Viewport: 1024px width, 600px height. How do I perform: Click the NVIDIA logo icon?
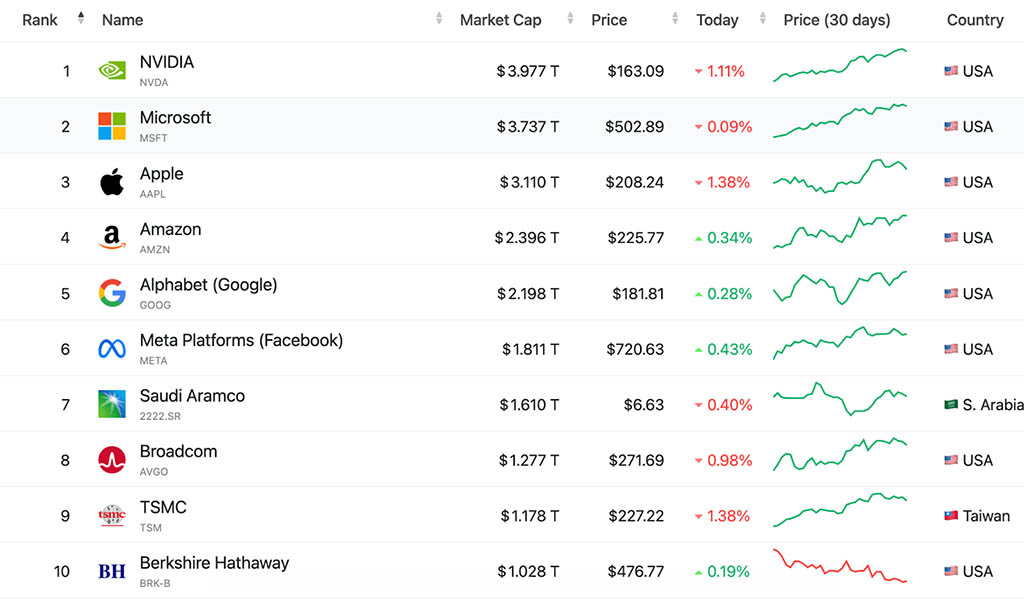[112, 71]
